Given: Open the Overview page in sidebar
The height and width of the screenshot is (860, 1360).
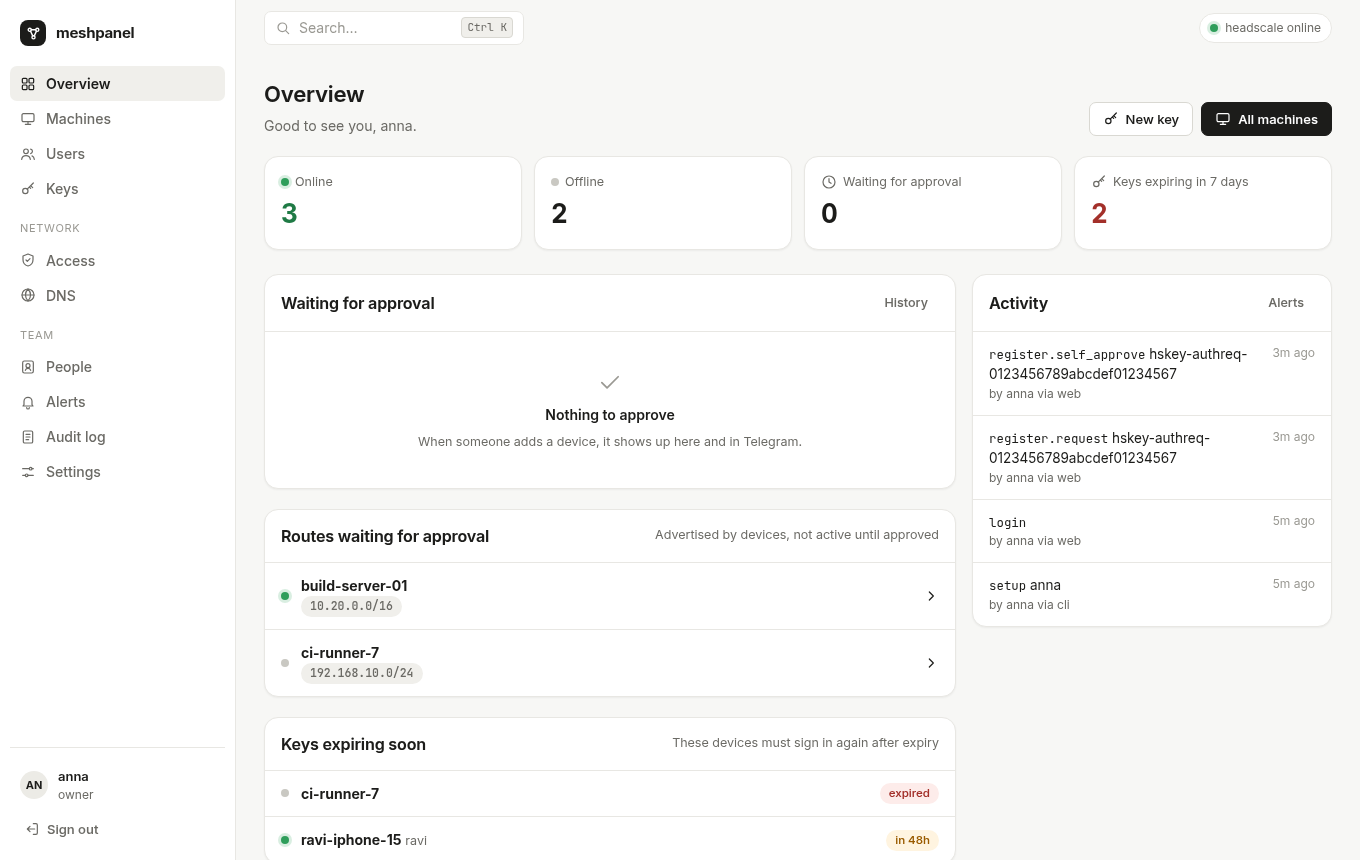Looking at the screenshot, I should point(117,84).
